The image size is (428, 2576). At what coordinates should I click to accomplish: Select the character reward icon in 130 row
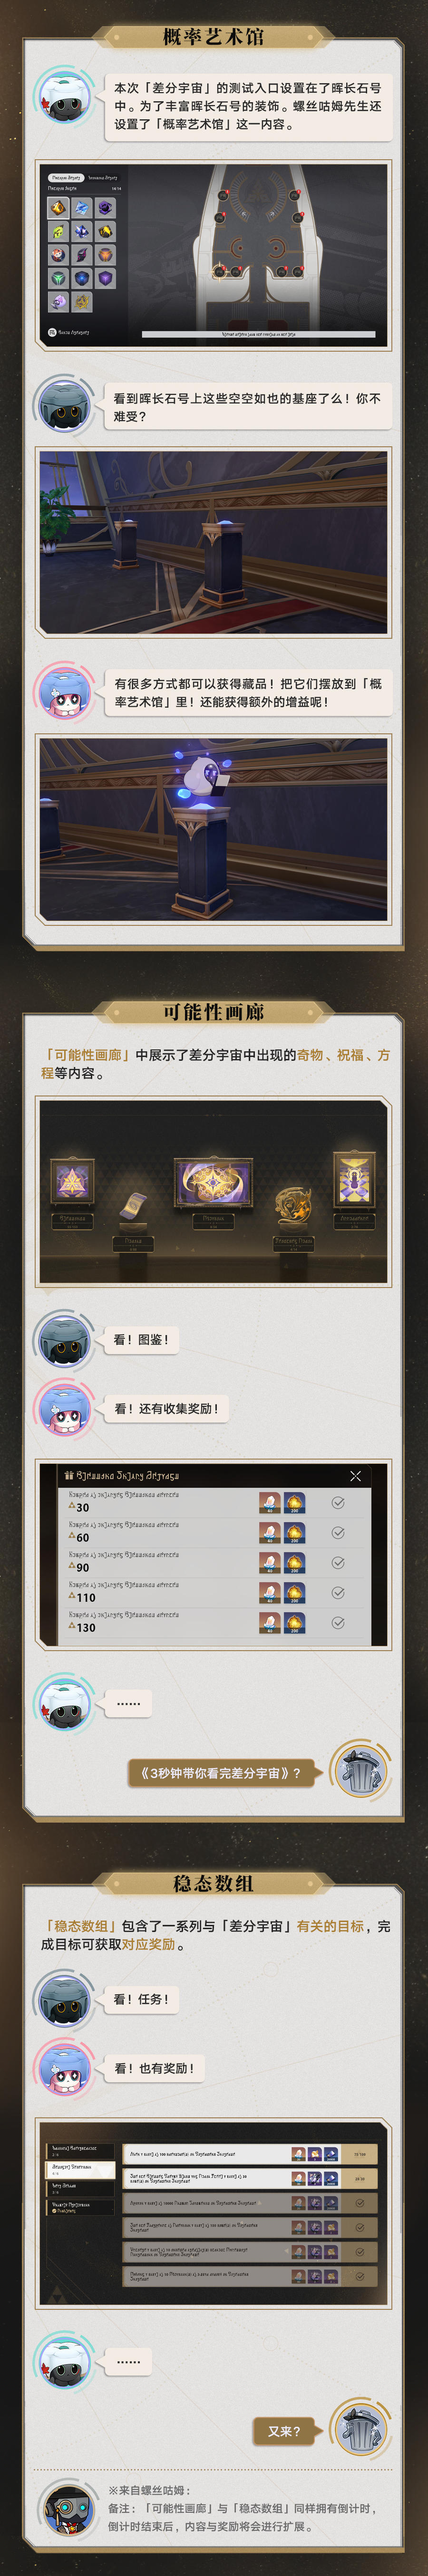point(269,1622)
